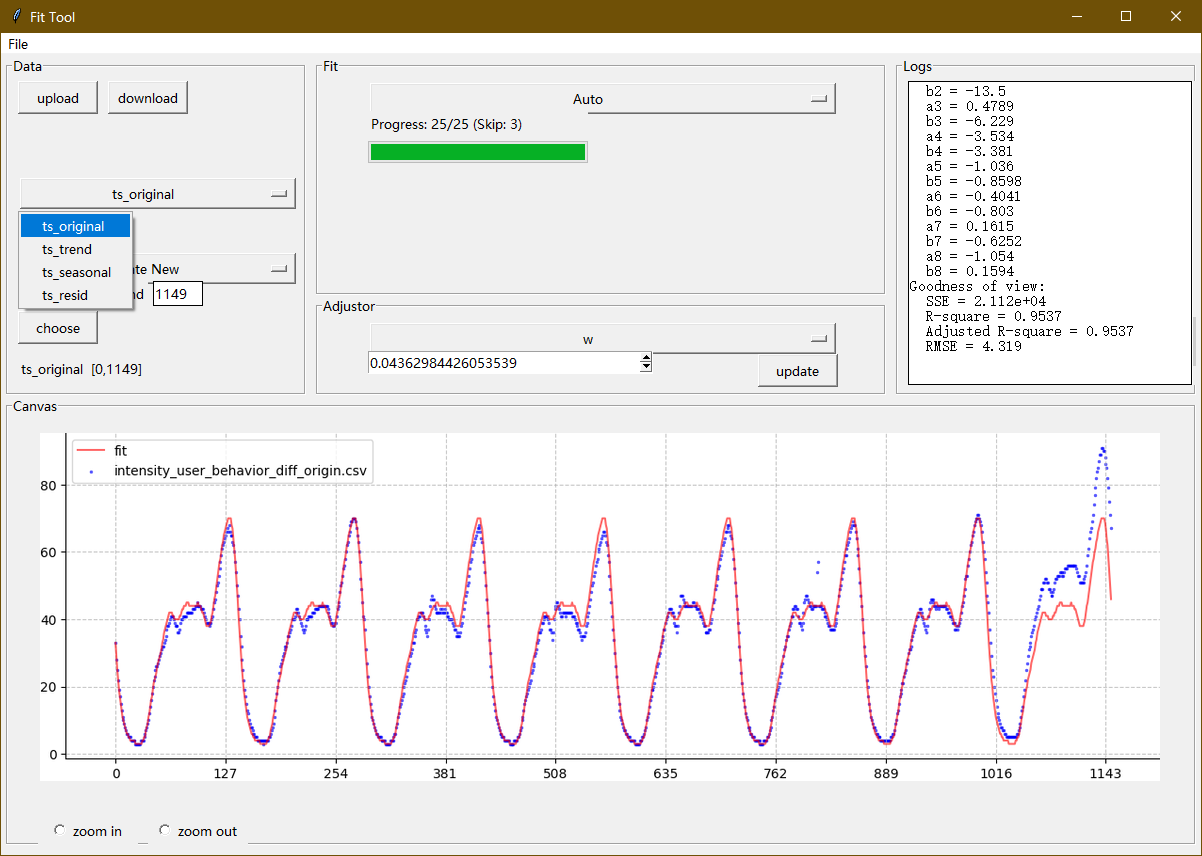
Task: Click the Logs panel scrollbar
Action: click(1196, 340)
